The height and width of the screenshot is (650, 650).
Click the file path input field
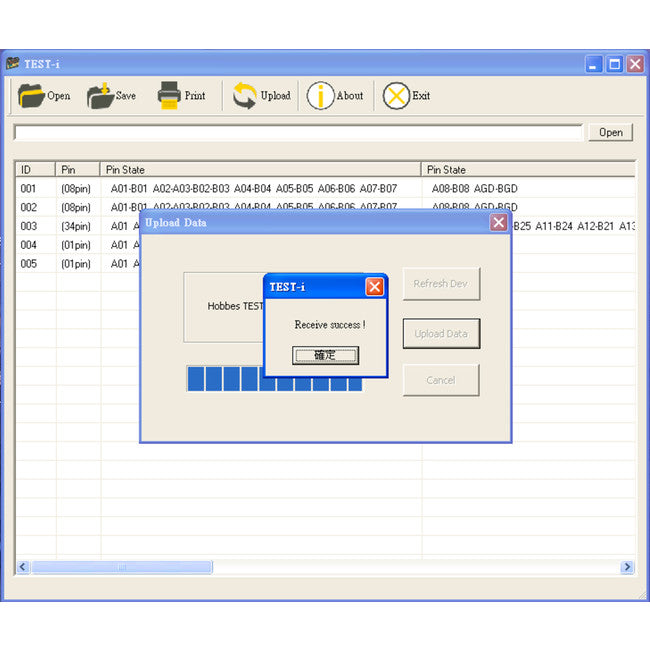click(298, 133)
